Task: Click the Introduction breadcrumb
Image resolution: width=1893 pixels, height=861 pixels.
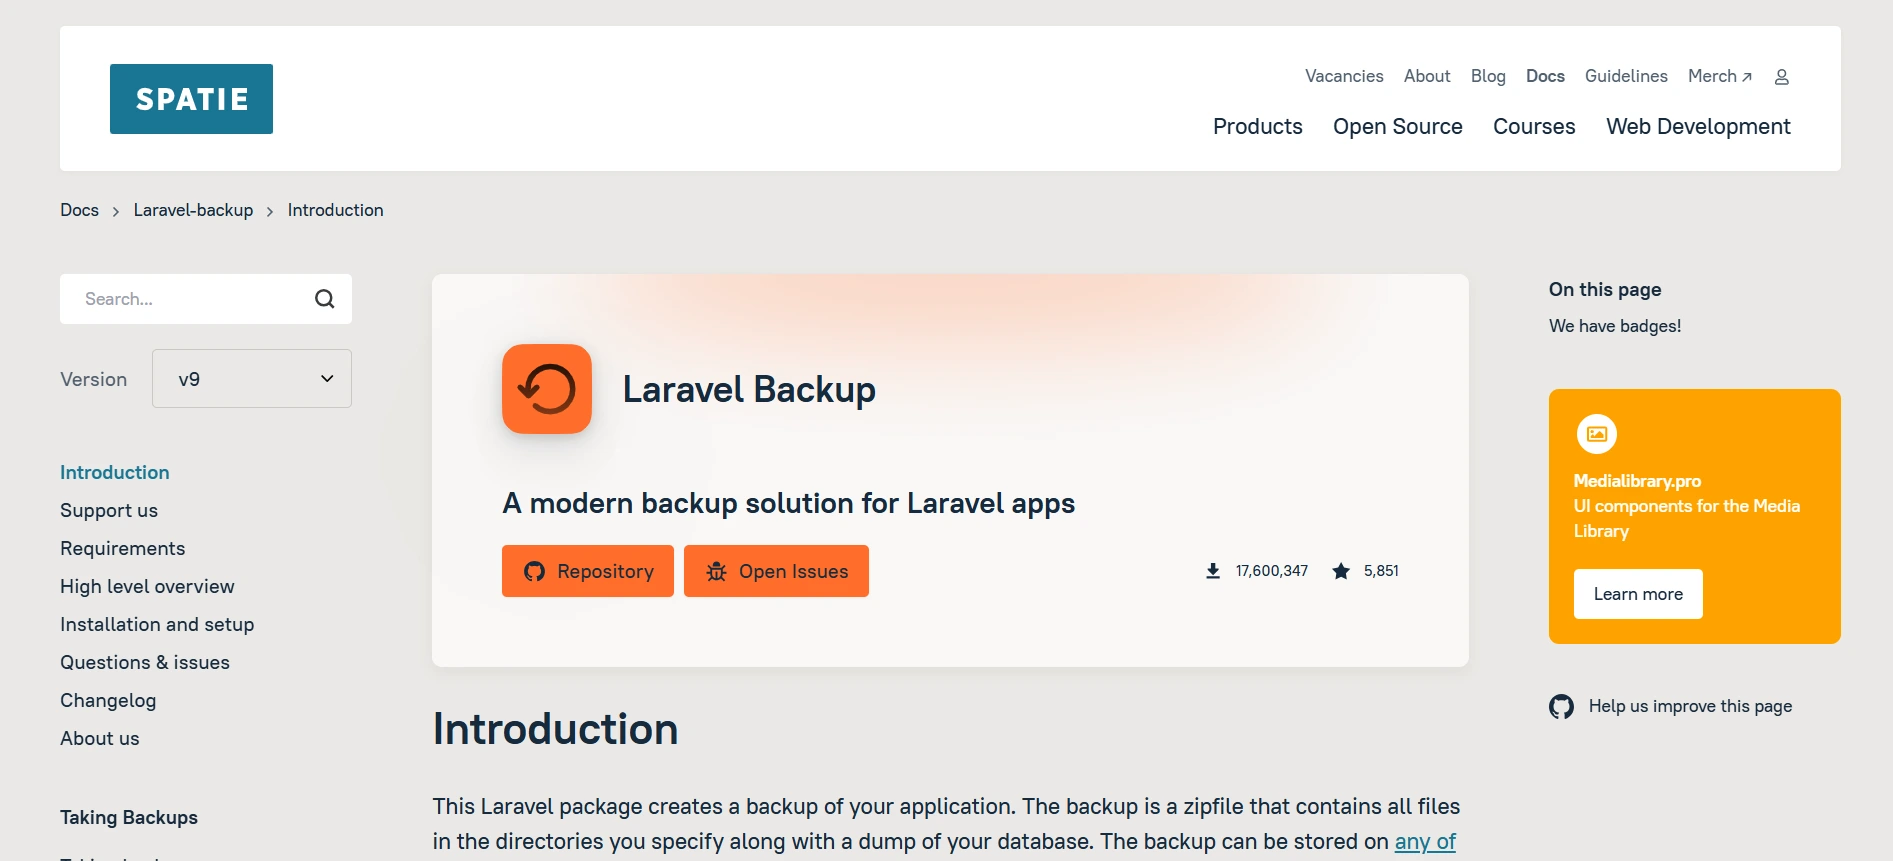Action: click(335, 210)
